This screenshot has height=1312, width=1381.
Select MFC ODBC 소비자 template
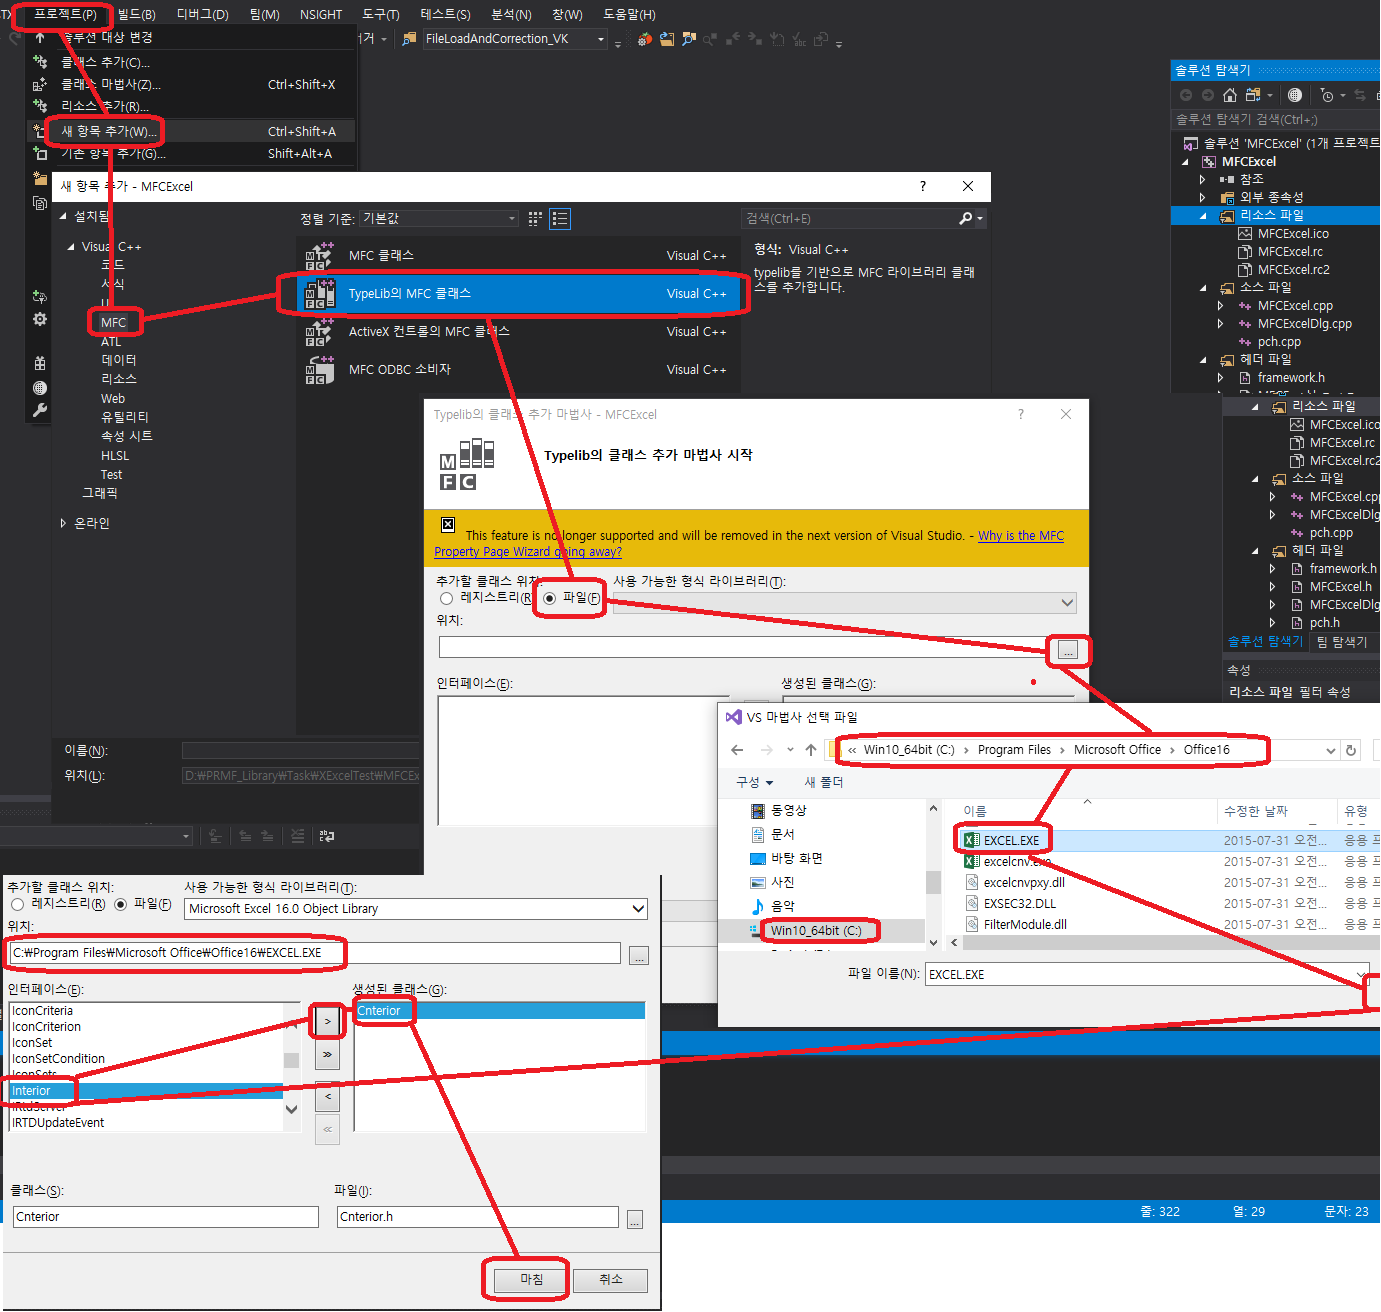click(519, 370)
